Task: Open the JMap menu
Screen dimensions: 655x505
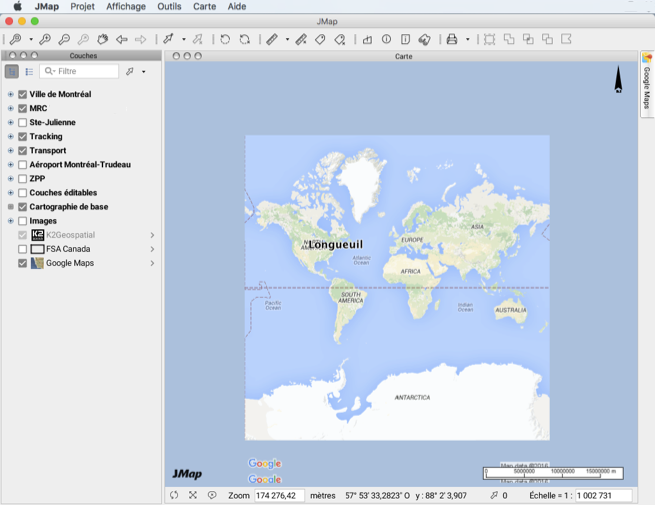Action: [x=47, y=6]
